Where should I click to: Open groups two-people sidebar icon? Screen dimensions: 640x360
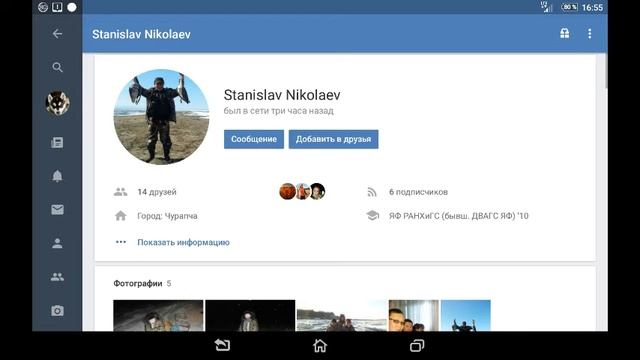57,277
